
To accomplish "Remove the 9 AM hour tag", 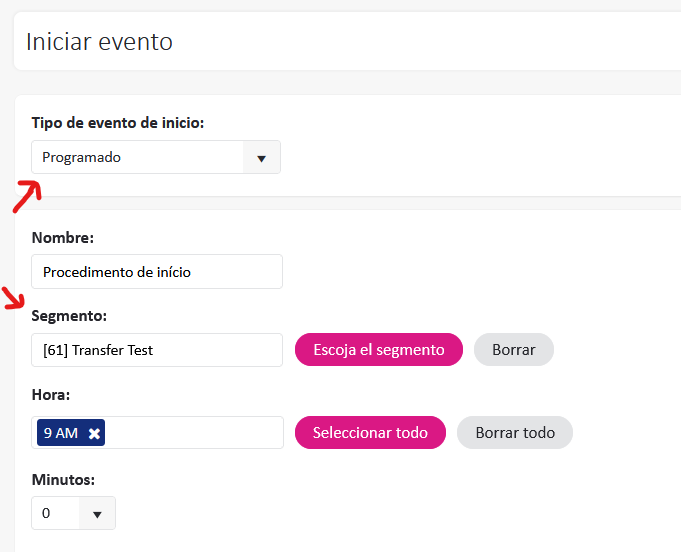I will pyautogui.click(x=94, y=433).
